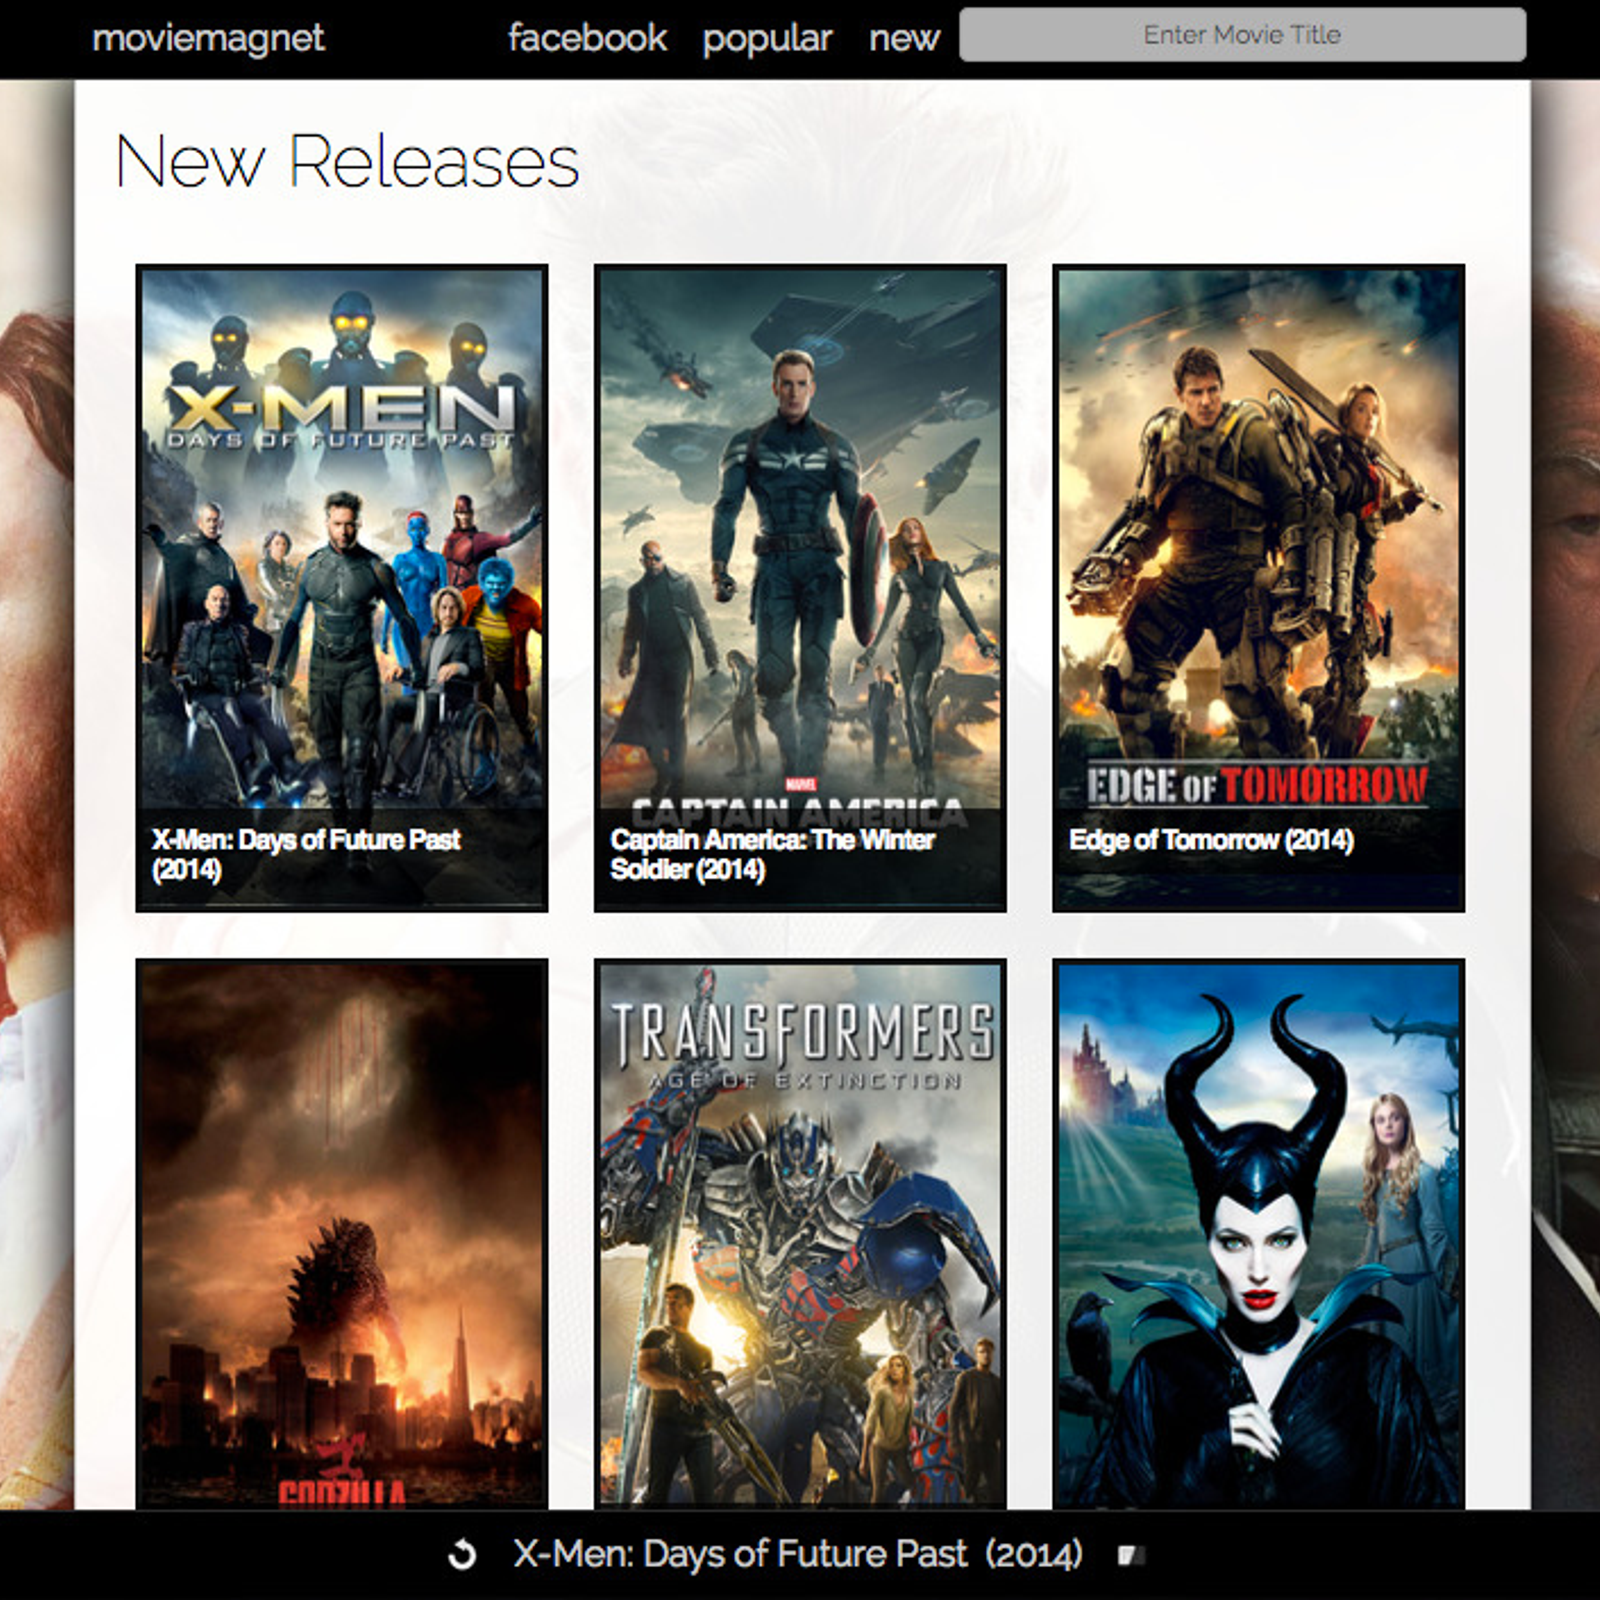1600x1600 pixels.
Task: Click the New Releases heading
Action: pos(347,161)
